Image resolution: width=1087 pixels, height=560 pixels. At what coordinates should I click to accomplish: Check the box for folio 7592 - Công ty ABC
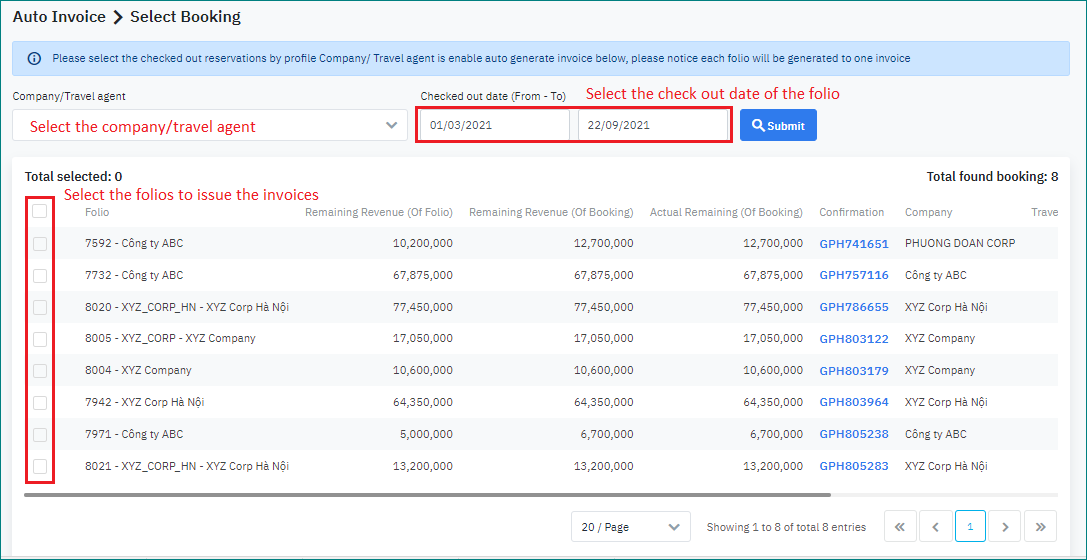coord(39,243)
